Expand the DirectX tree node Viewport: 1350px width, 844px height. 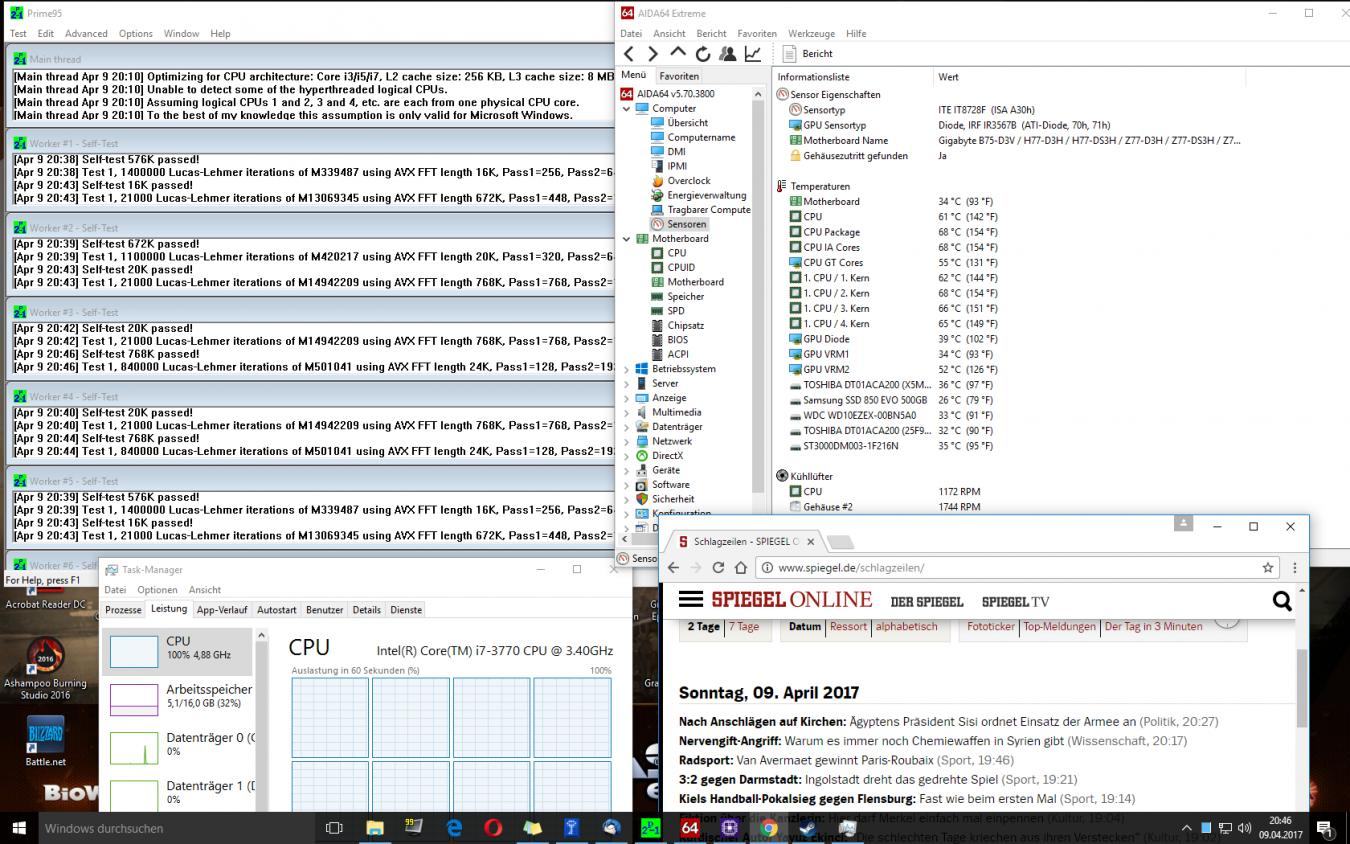pos(627,456)
